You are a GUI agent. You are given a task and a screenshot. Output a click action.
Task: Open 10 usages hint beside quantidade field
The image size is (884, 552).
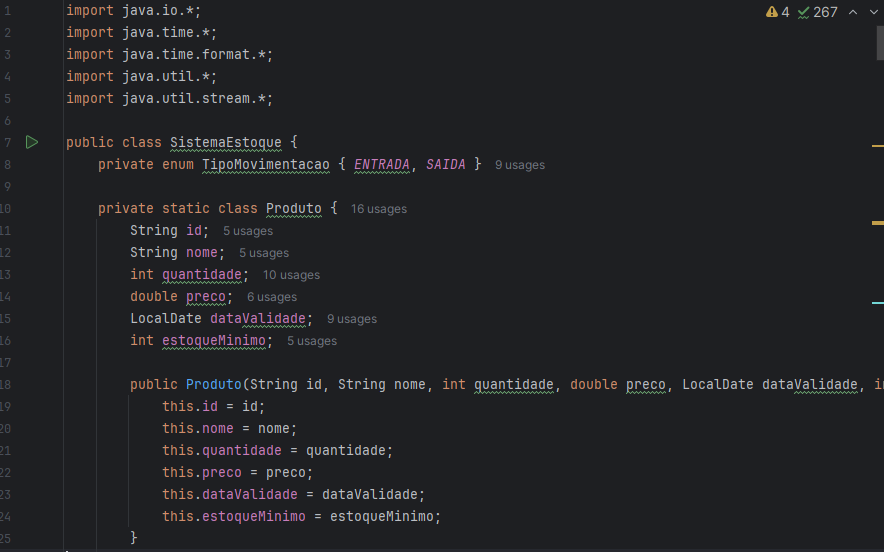coord(291,275)
